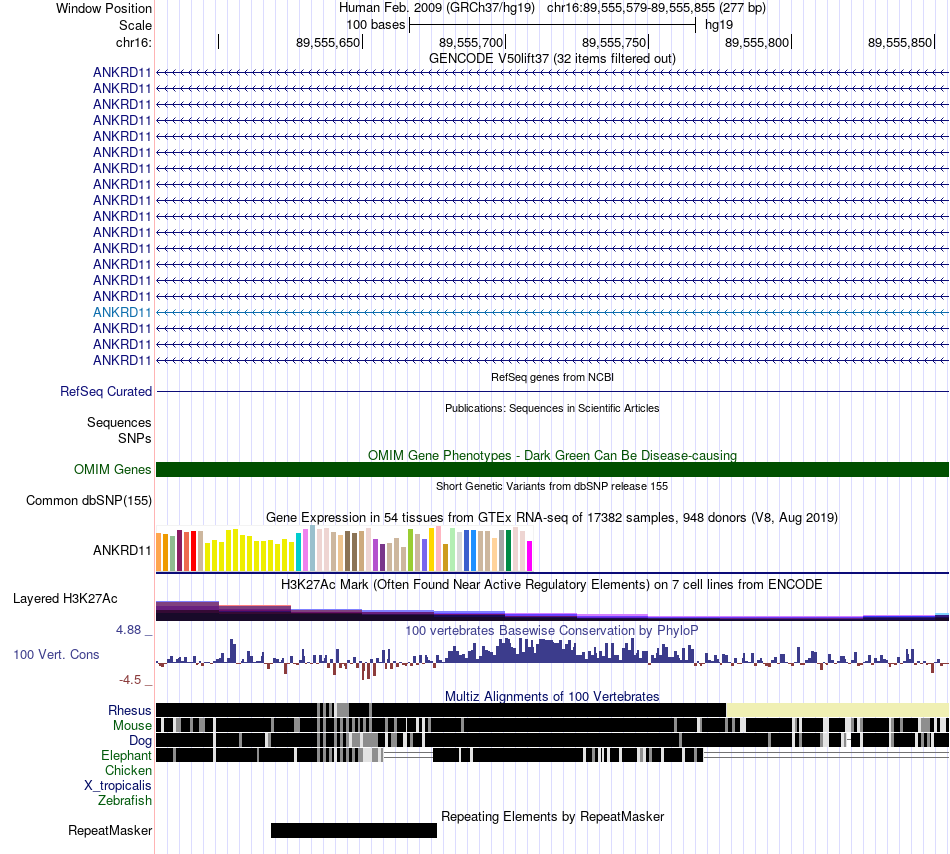This screenshot has height=854, width=950.
Task: Click the Zebrafish species label
Action: click(125, 801)
